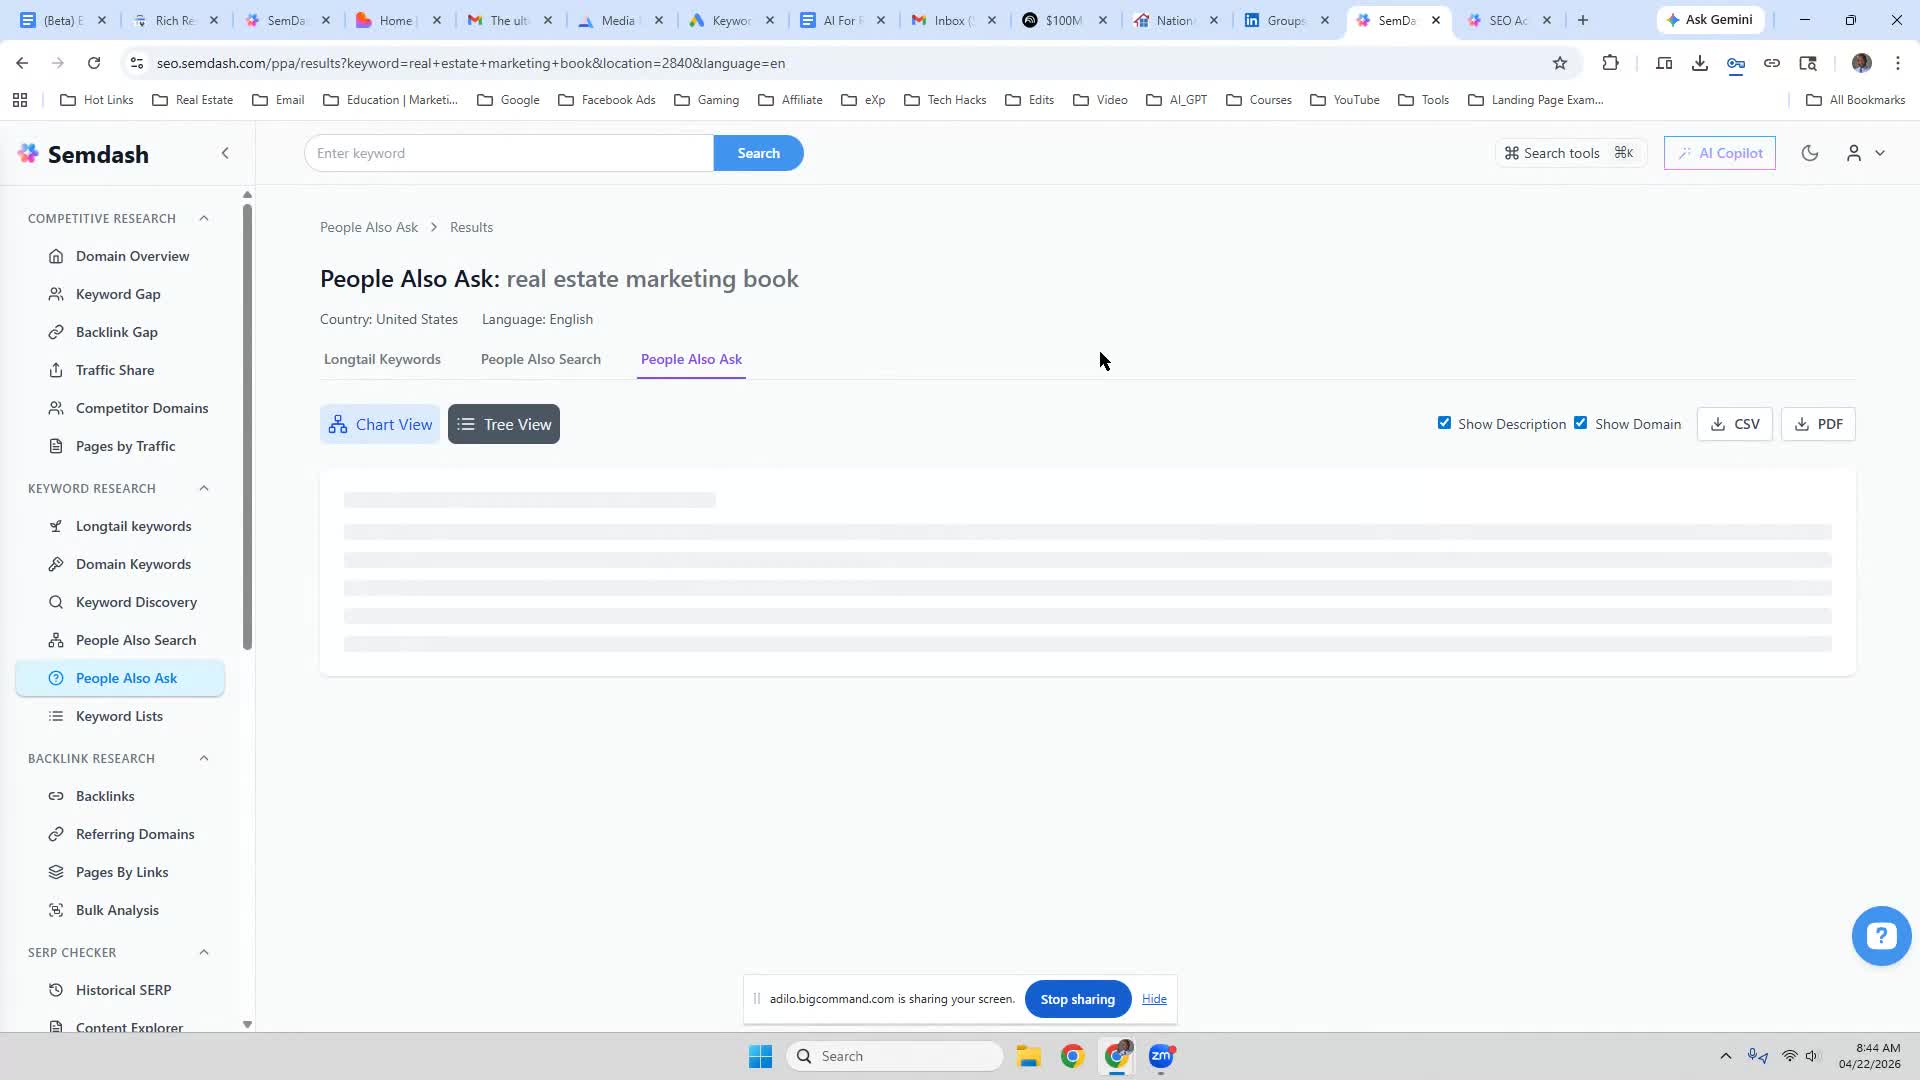The image size is (1920, 1080).
Task: Click the Domain Overview home icon
Action: [57, 256]
